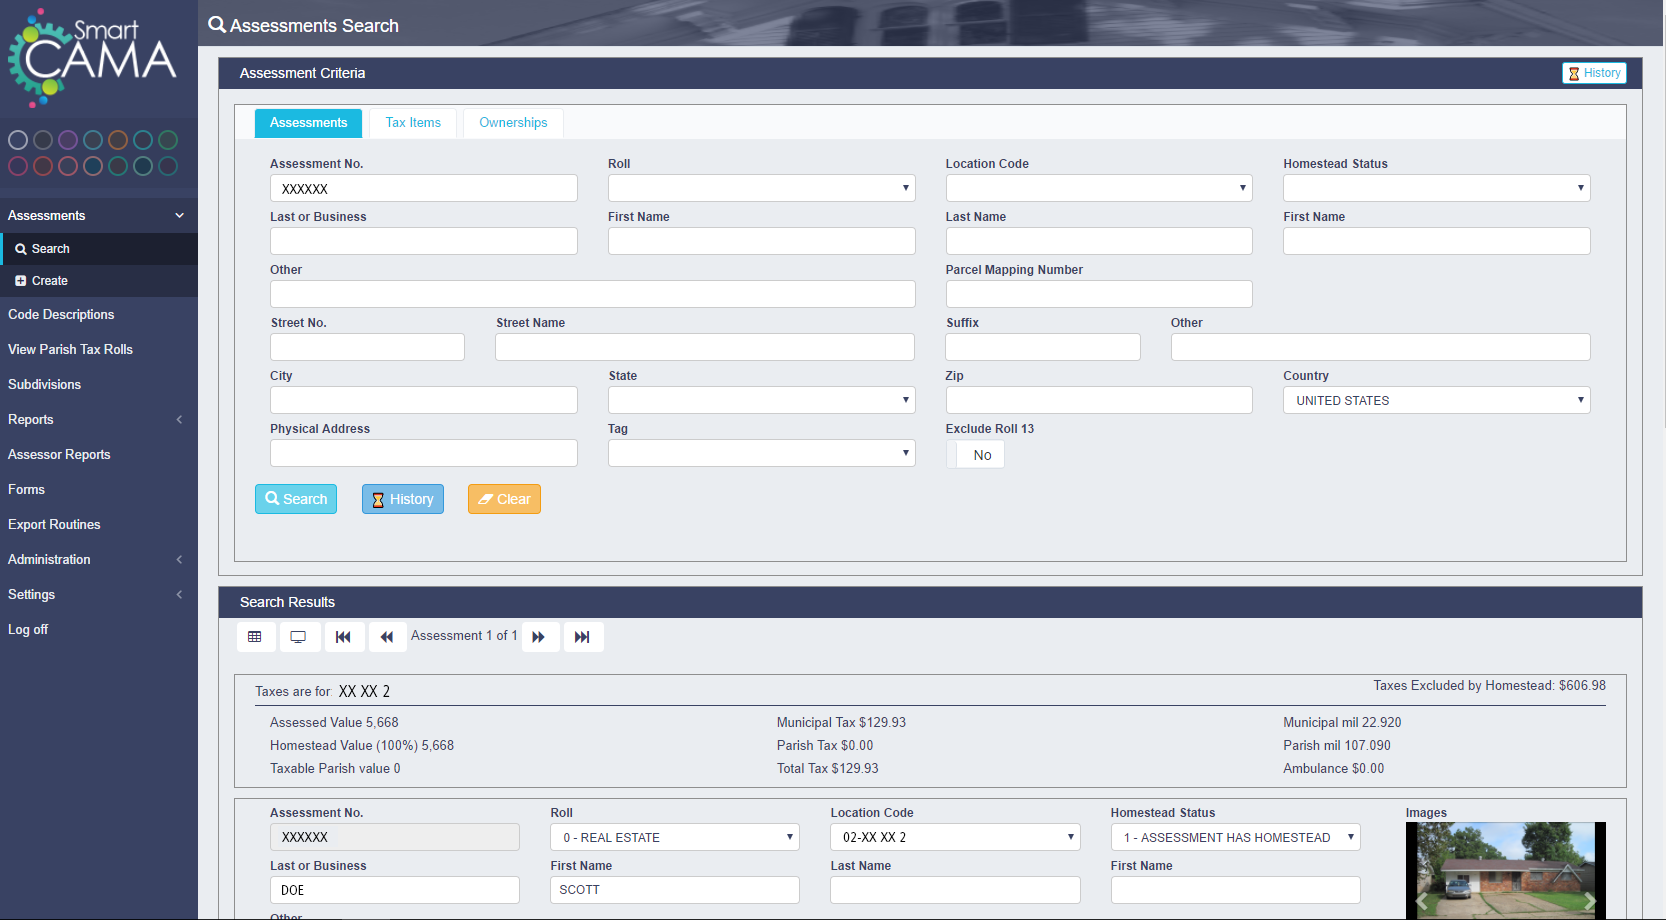Viewport: 1666px width, 920px height.
Task: Click the blue Search button
Action: pyautogui.click(x=296, y=499)
